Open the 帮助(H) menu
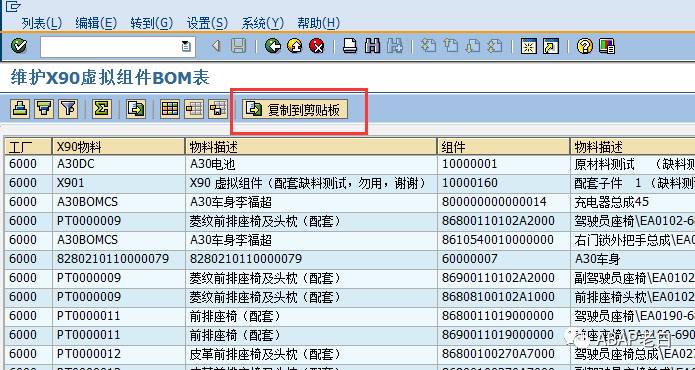The image size is (695, 370). [x=318, y=23]
